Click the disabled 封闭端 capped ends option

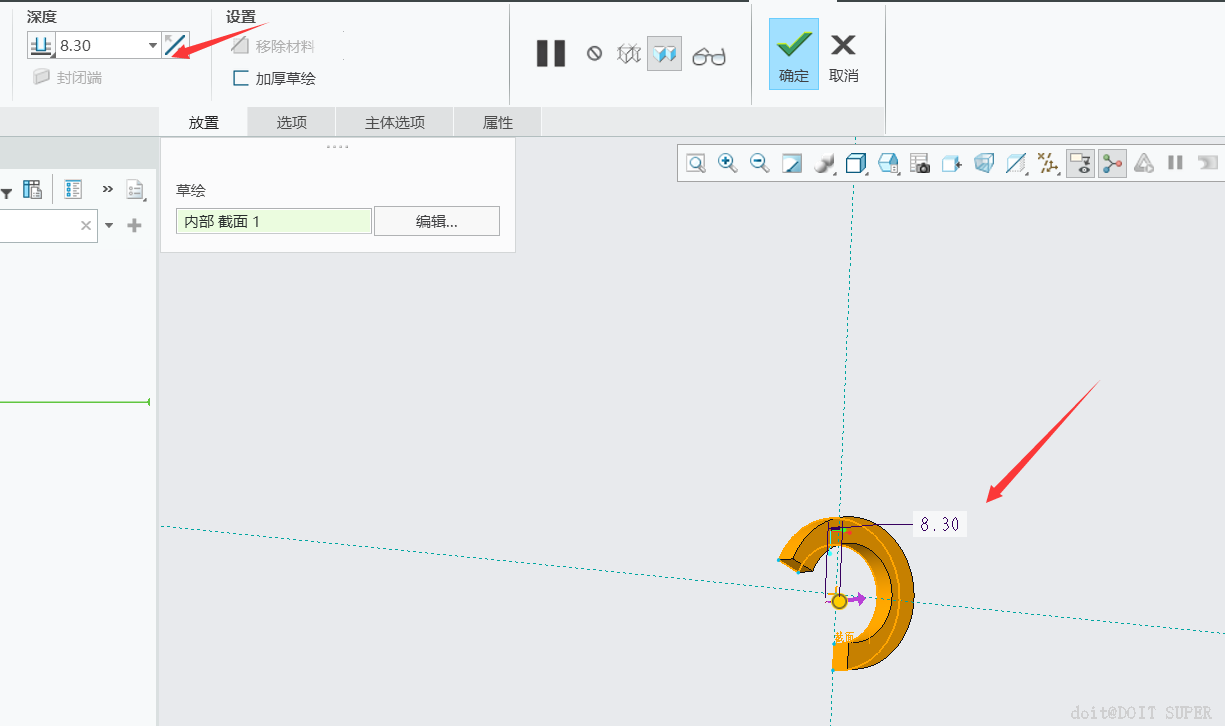point(67,77)
